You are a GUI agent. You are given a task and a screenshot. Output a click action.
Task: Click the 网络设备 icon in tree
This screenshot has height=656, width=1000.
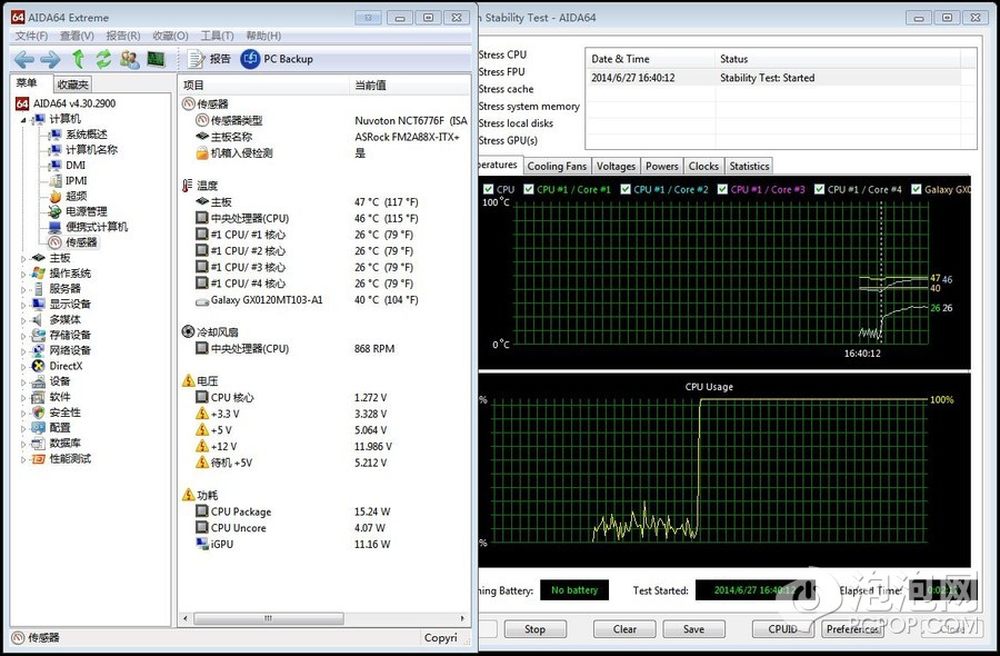tap(38, 351)
